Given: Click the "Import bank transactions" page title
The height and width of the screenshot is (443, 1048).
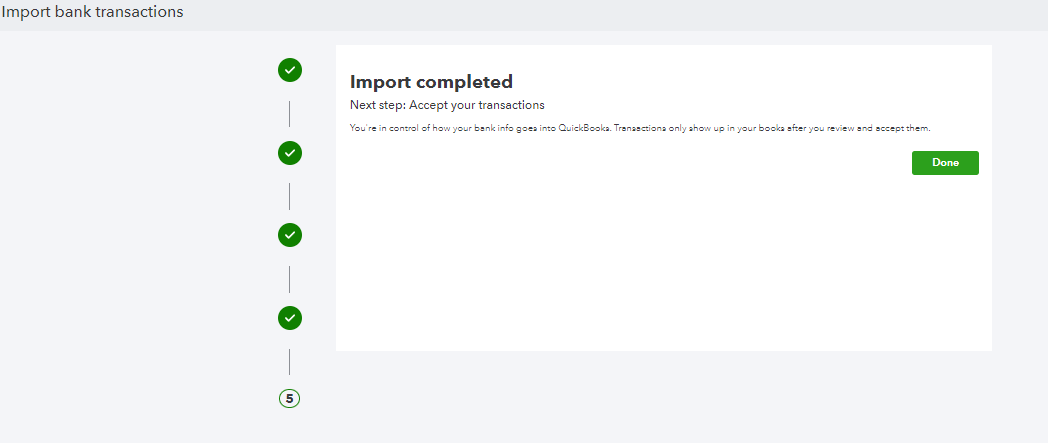Looking at the screenshot, I should click(x=92, y=13).
